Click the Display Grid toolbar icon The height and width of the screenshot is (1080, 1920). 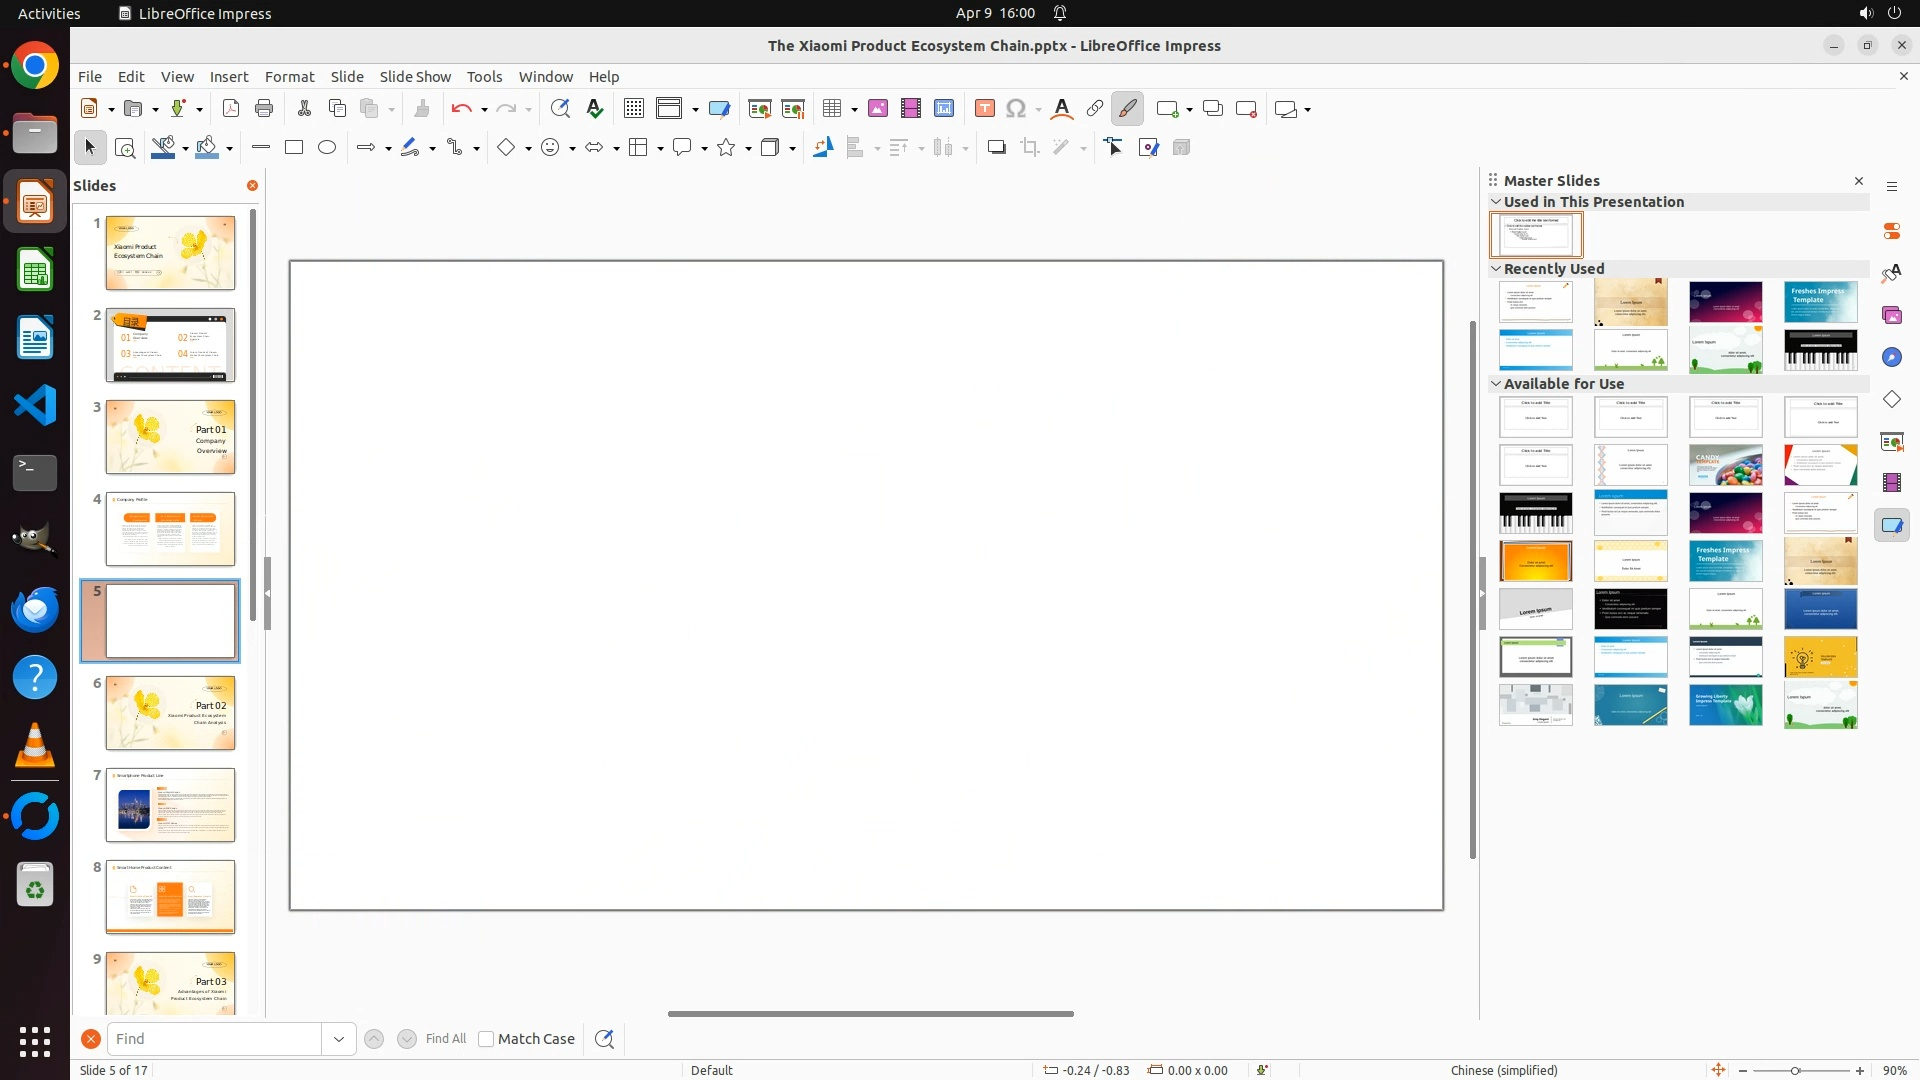(x=634, y=109)
